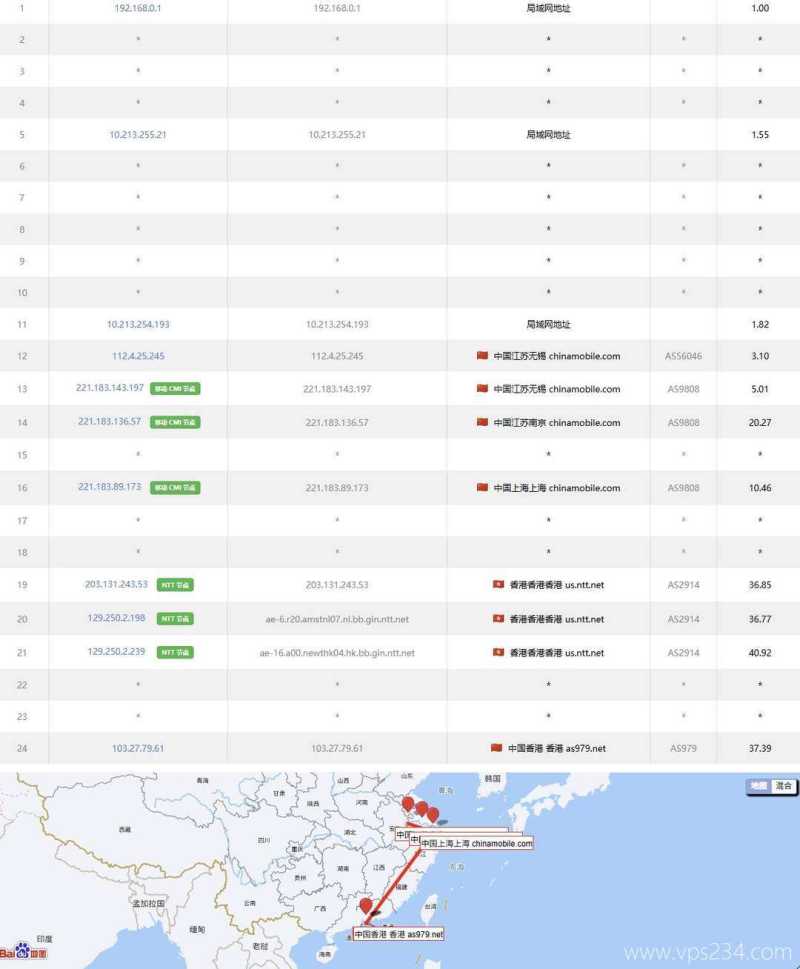800x969 pixels.
Task: Open IP link 112.4.25.245 in hop 12
Action: pyautogui.click(x=138, y=356)
